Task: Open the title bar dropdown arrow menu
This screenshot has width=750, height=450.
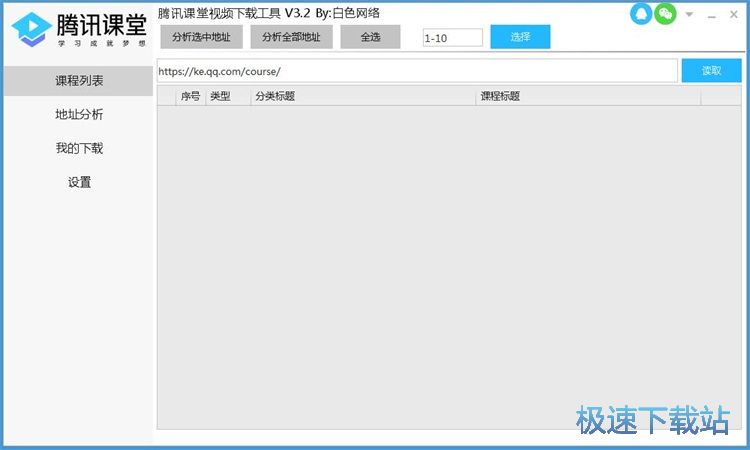Action: [x=689, y=14]
